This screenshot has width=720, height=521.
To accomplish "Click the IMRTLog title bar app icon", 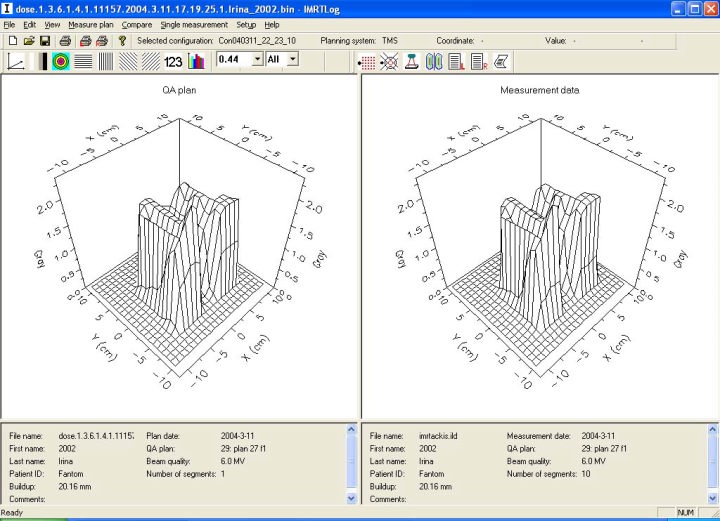I will [6, 8].
